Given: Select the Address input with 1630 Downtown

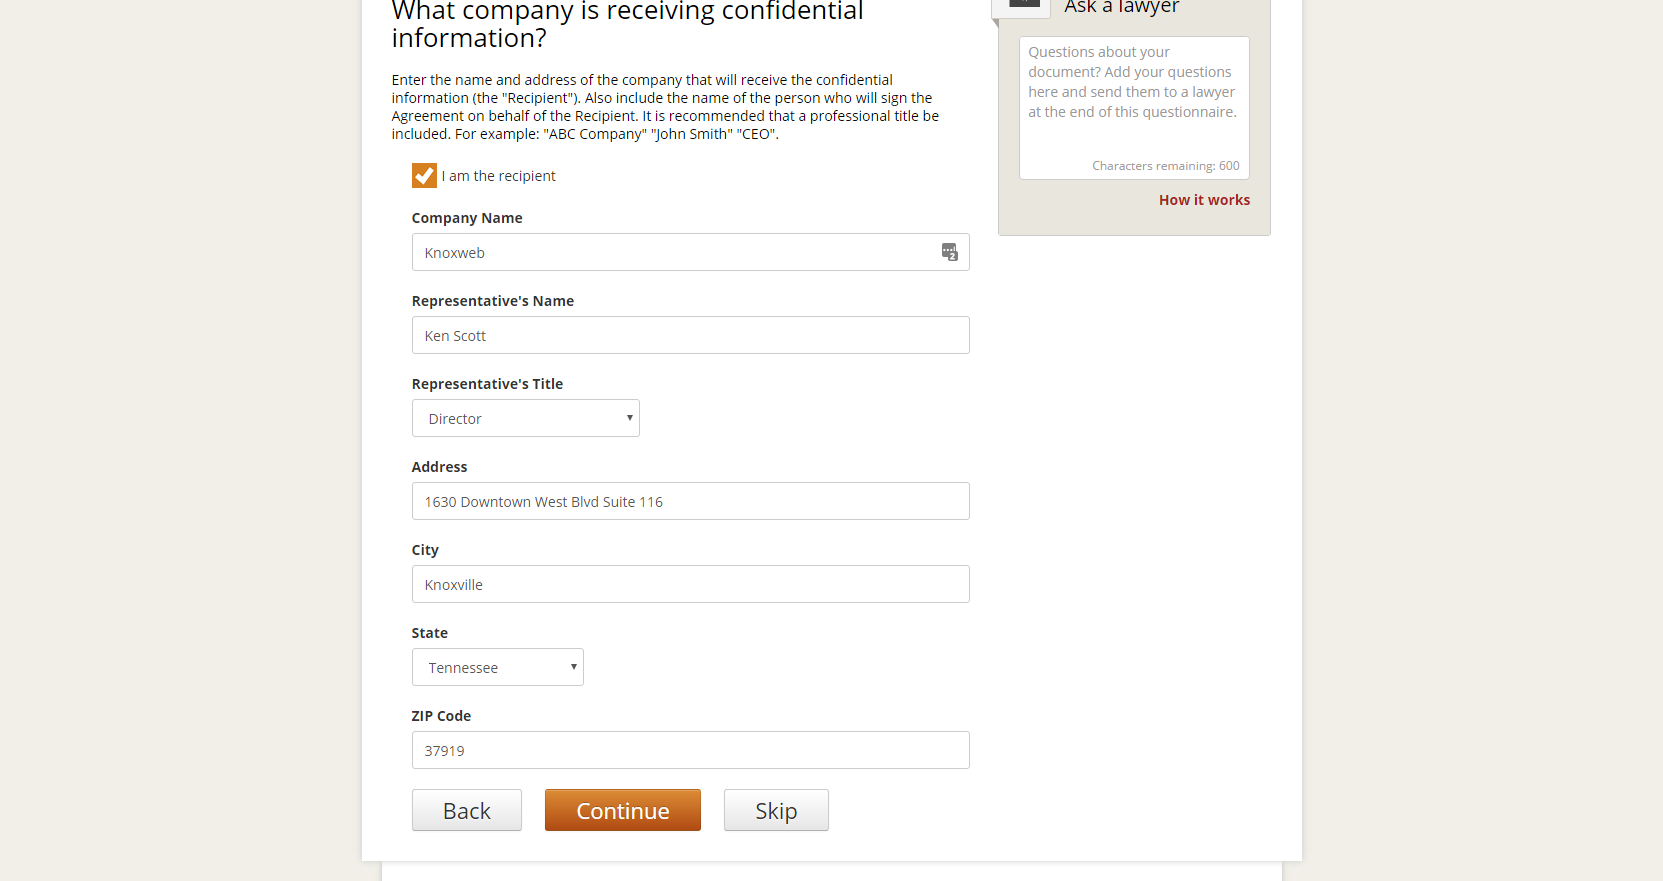Looking at the screenshot, I should coord(690,501).
